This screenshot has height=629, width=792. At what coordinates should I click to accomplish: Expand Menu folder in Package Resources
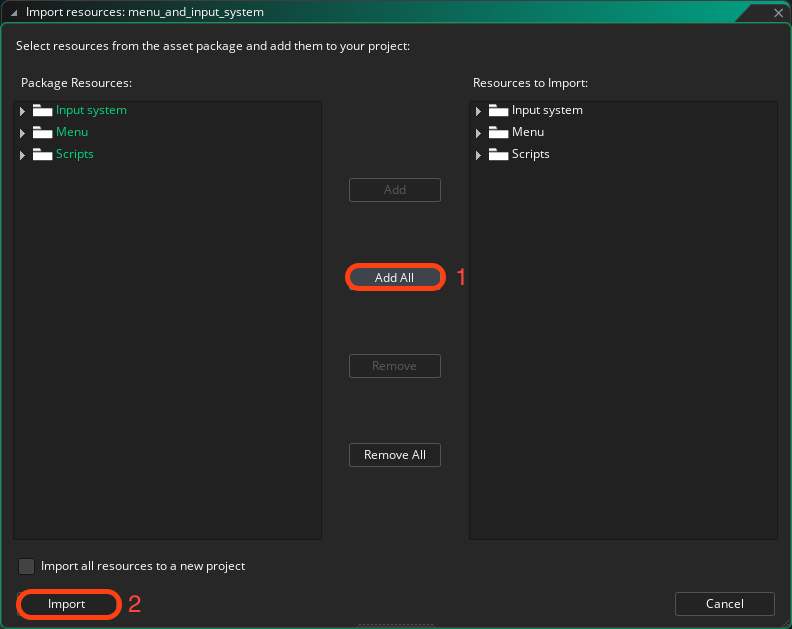click(22, 133)
